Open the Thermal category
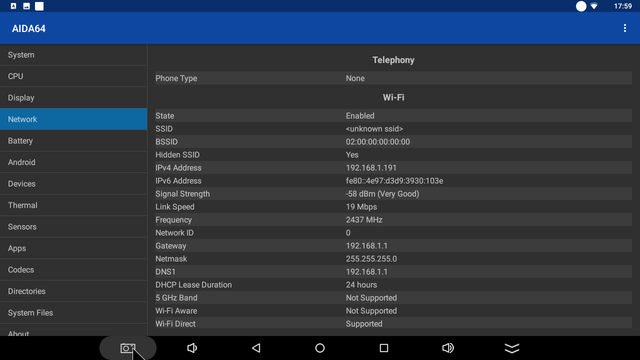The image size is (640, 360). pos(73,205)
